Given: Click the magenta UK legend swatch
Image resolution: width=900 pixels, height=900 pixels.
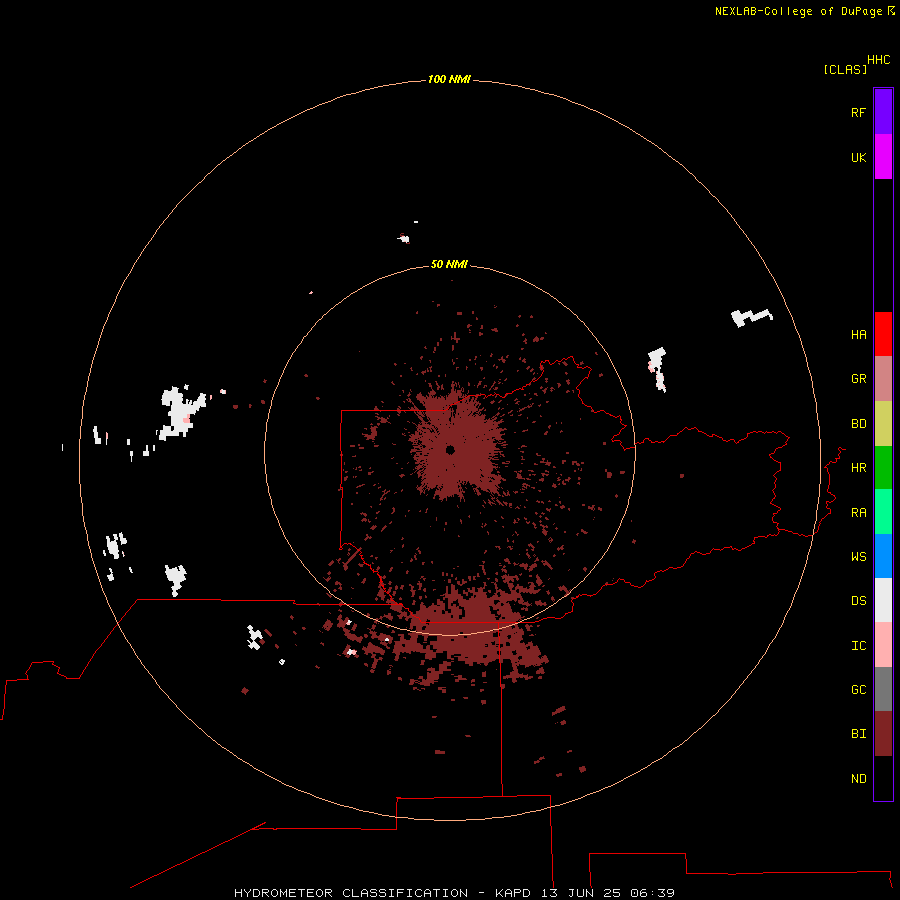Looking at the screenshot, I should [x=883, y=157].
